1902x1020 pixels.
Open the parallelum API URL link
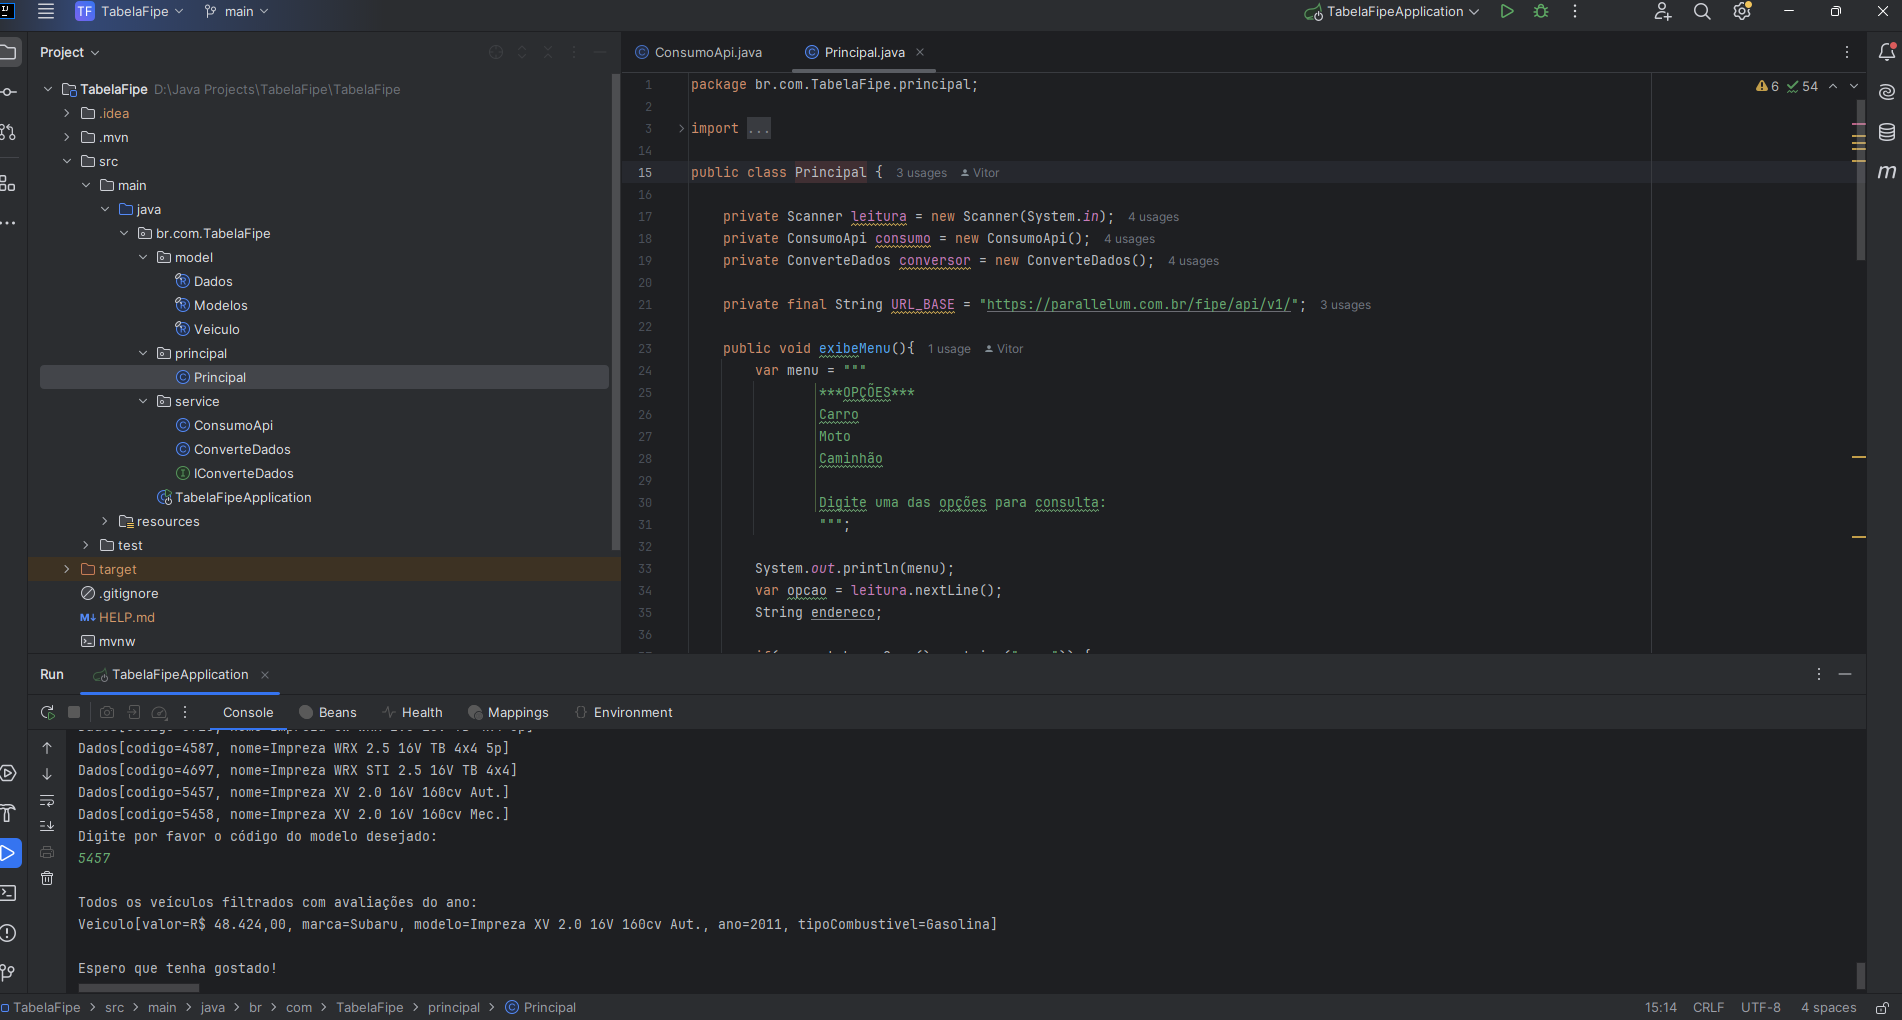1139,305
